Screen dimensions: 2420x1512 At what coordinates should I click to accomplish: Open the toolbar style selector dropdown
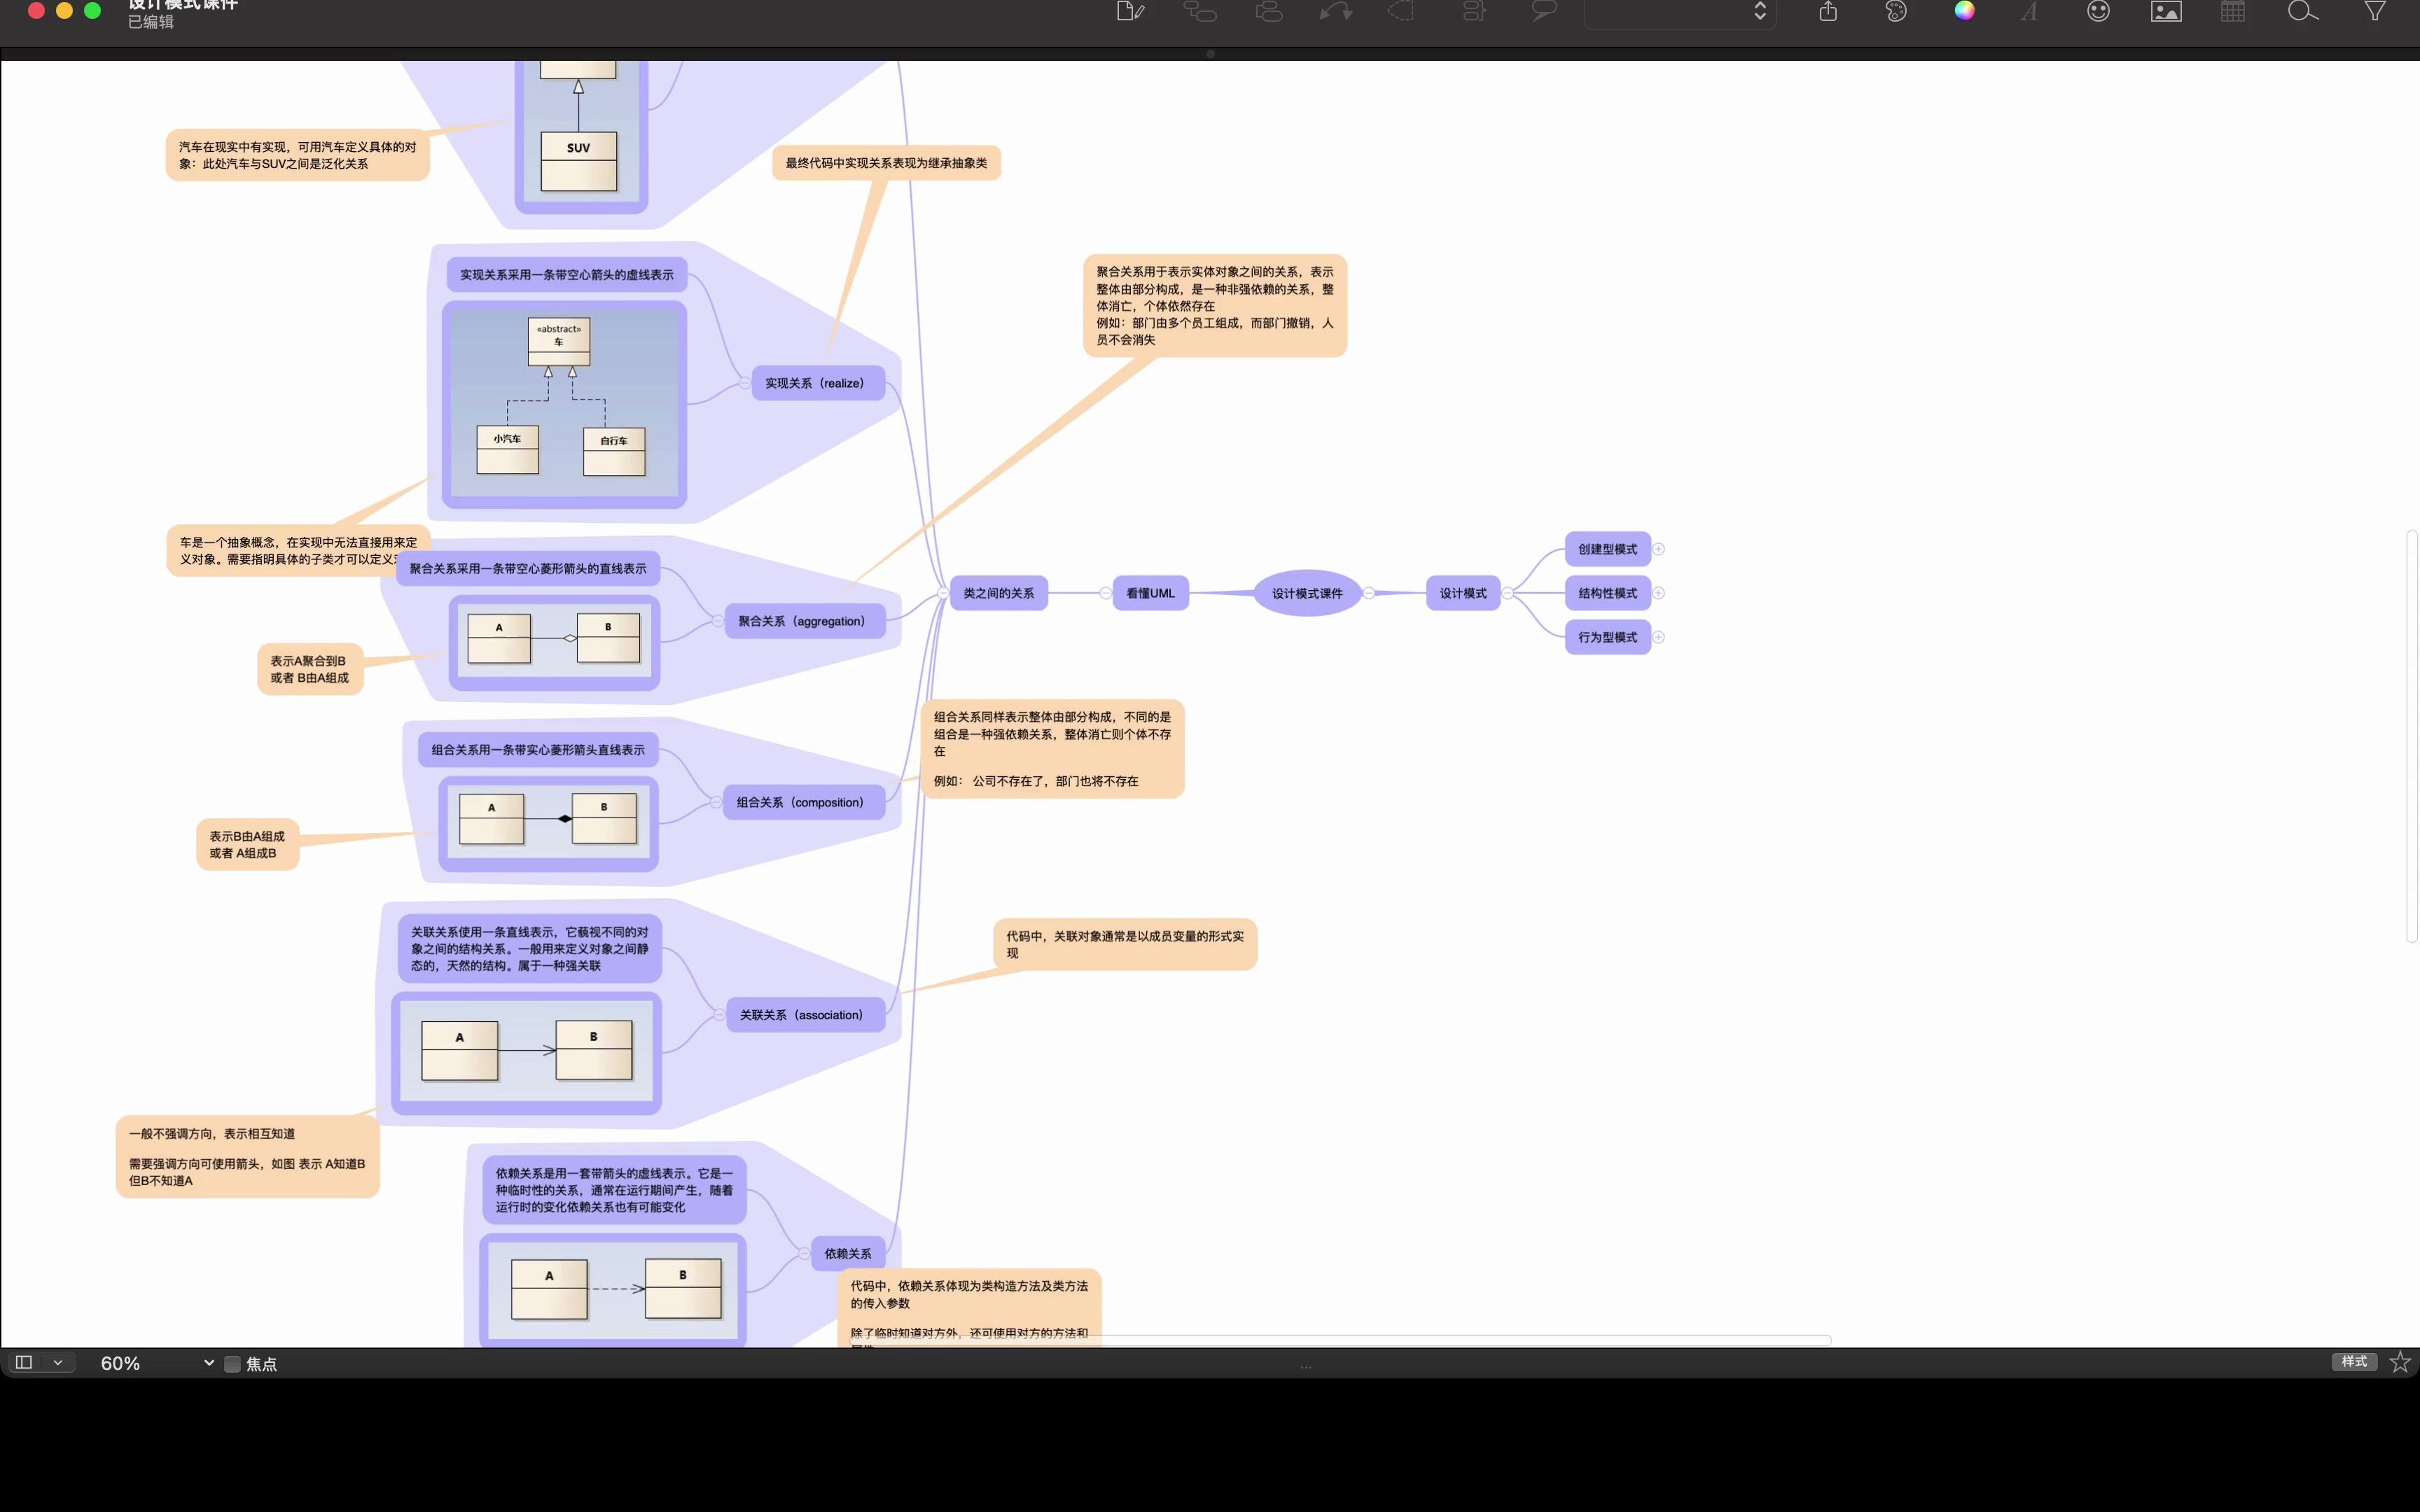point(1680,13)
